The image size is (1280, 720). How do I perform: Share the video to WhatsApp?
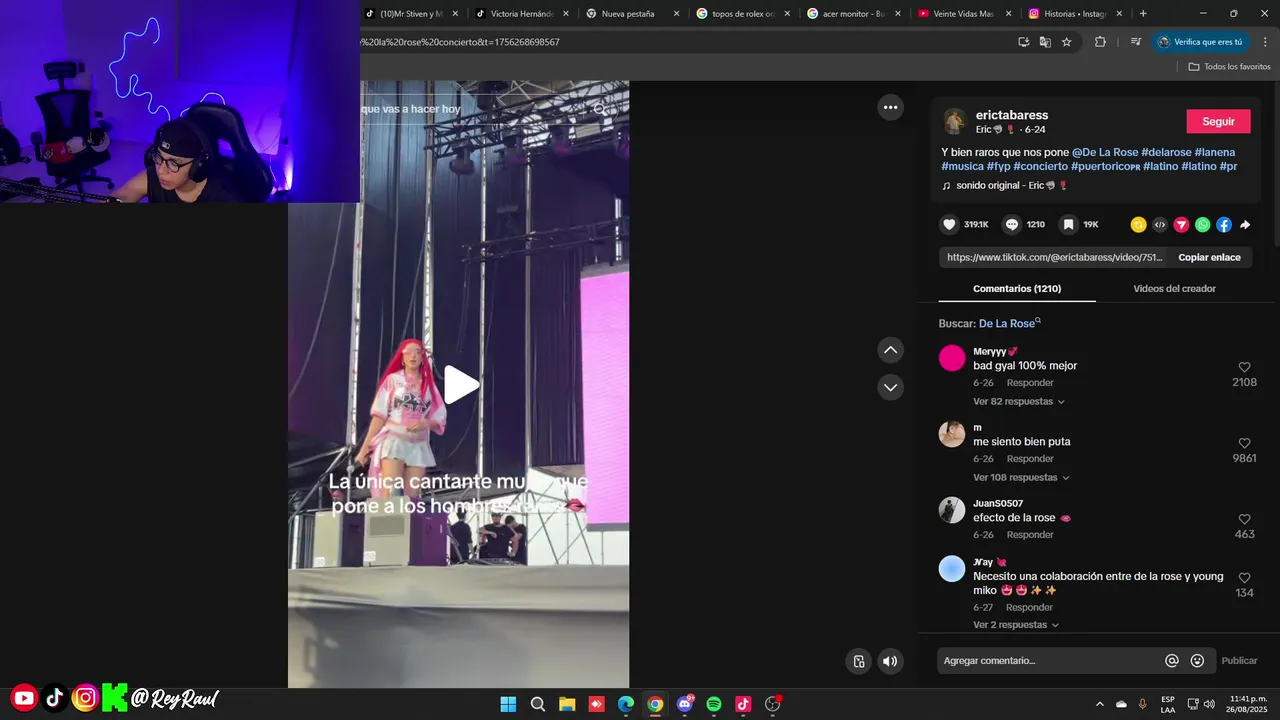(x=1202, y=225)
